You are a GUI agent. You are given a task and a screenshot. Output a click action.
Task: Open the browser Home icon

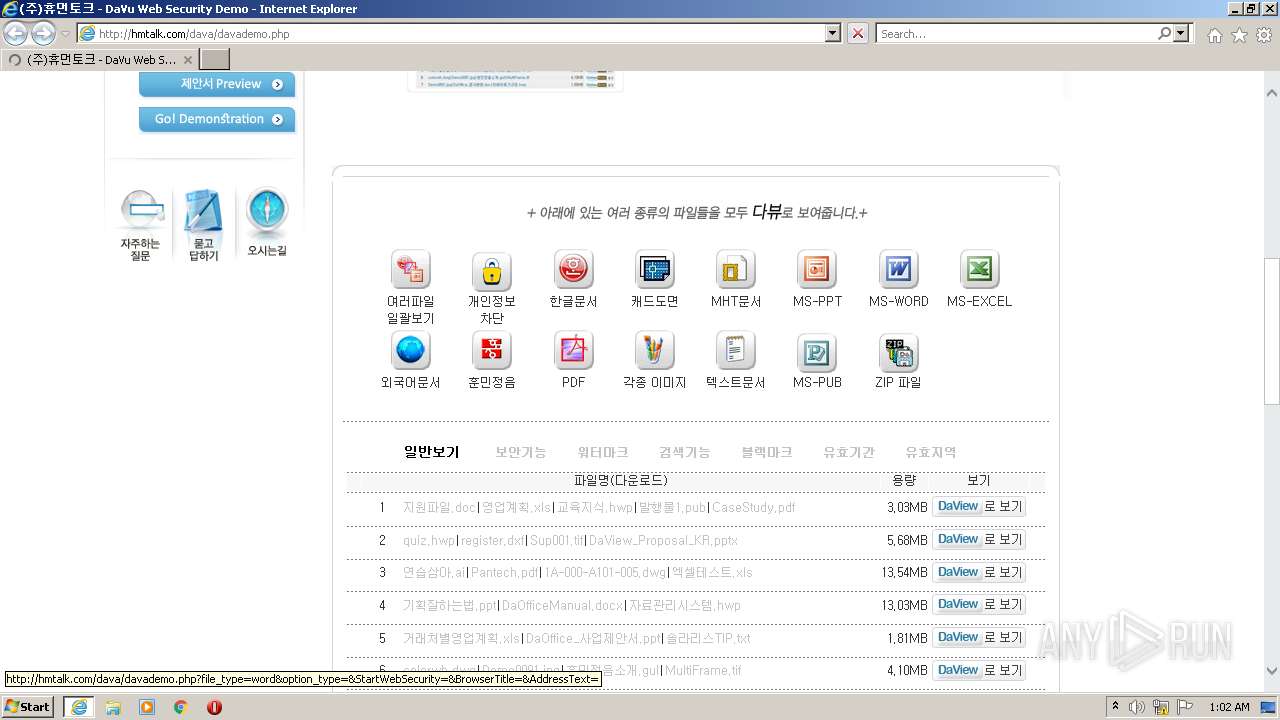(x=1214, y=35)
